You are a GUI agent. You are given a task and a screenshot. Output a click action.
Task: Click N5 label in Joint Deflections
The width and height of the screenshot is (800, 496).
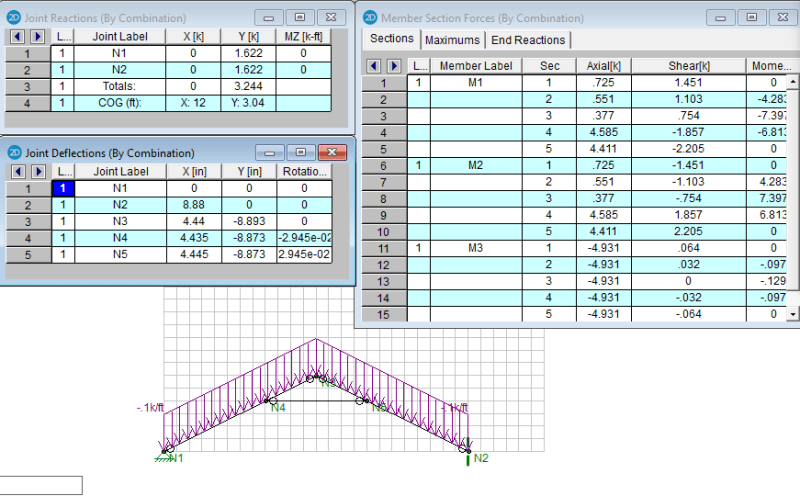point(120,254)
